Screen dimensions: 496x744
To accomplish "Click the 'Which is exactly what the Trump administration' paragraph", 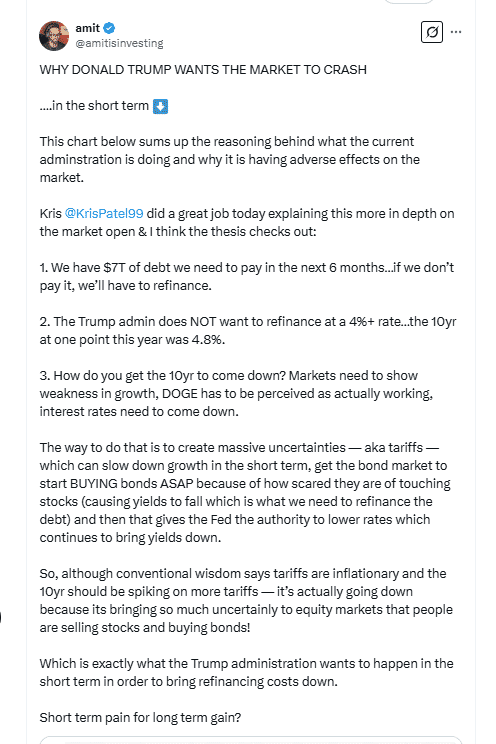I will [246, 672].
